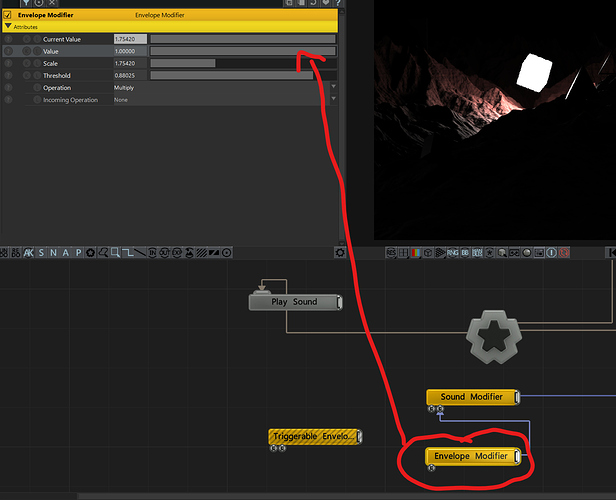Select the Triggerable Envelope node
616x500 pixels.
click(x=315, y=437)
